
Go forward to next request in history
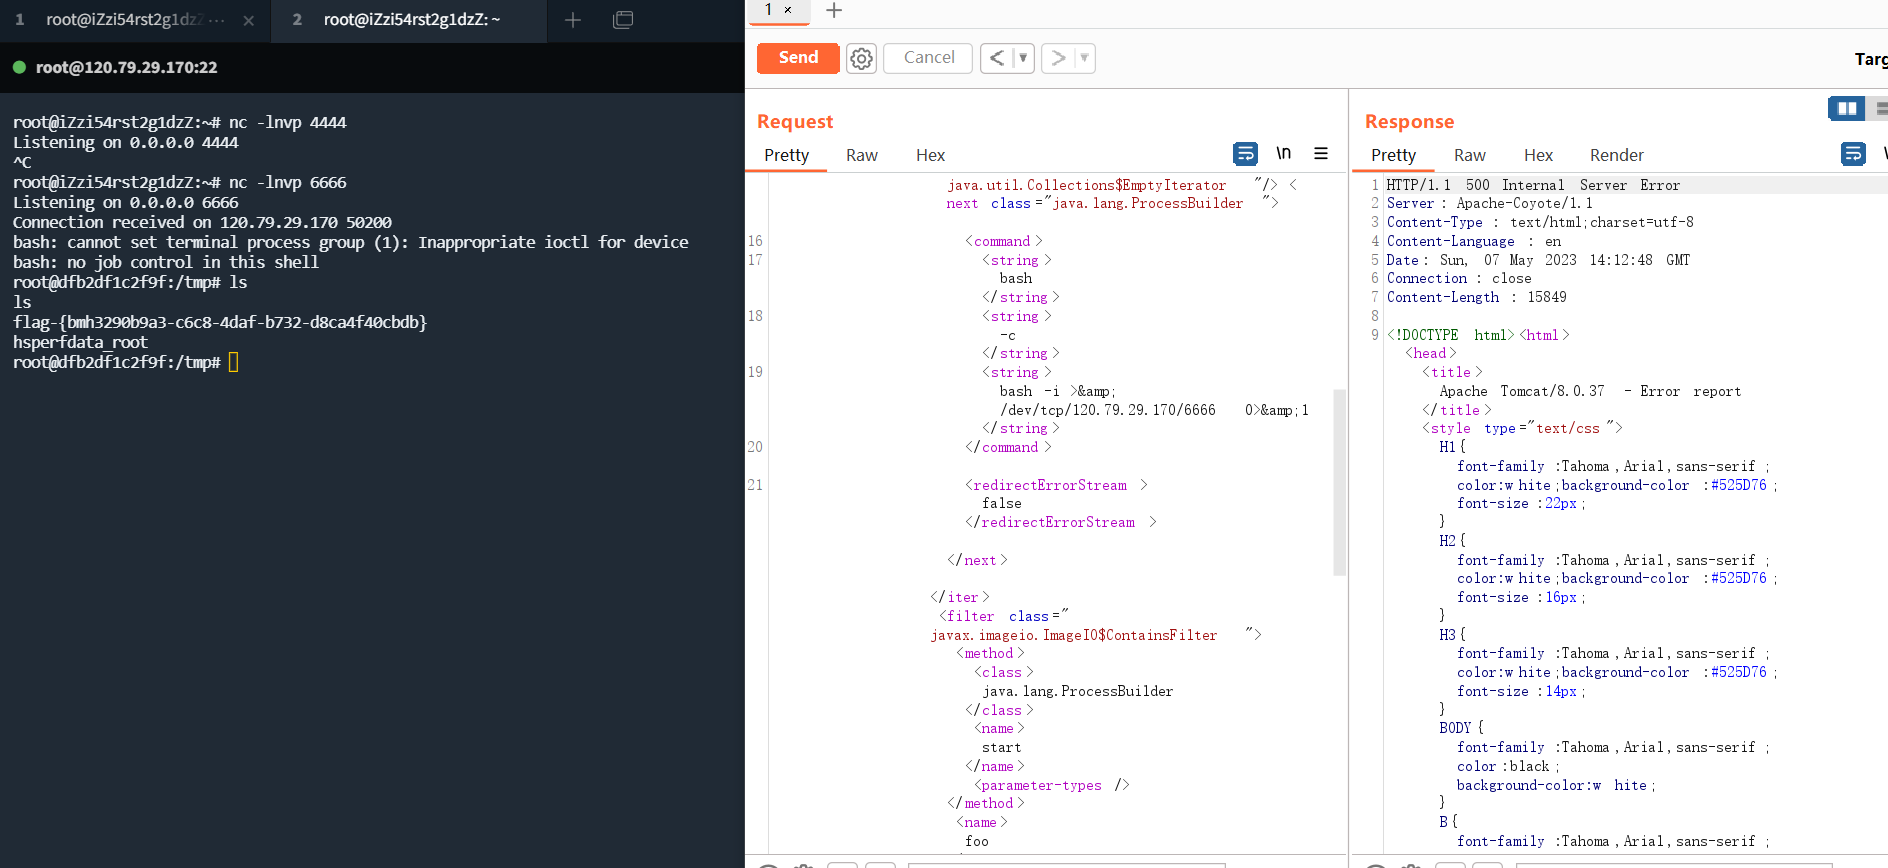(x=1058, y=58)
